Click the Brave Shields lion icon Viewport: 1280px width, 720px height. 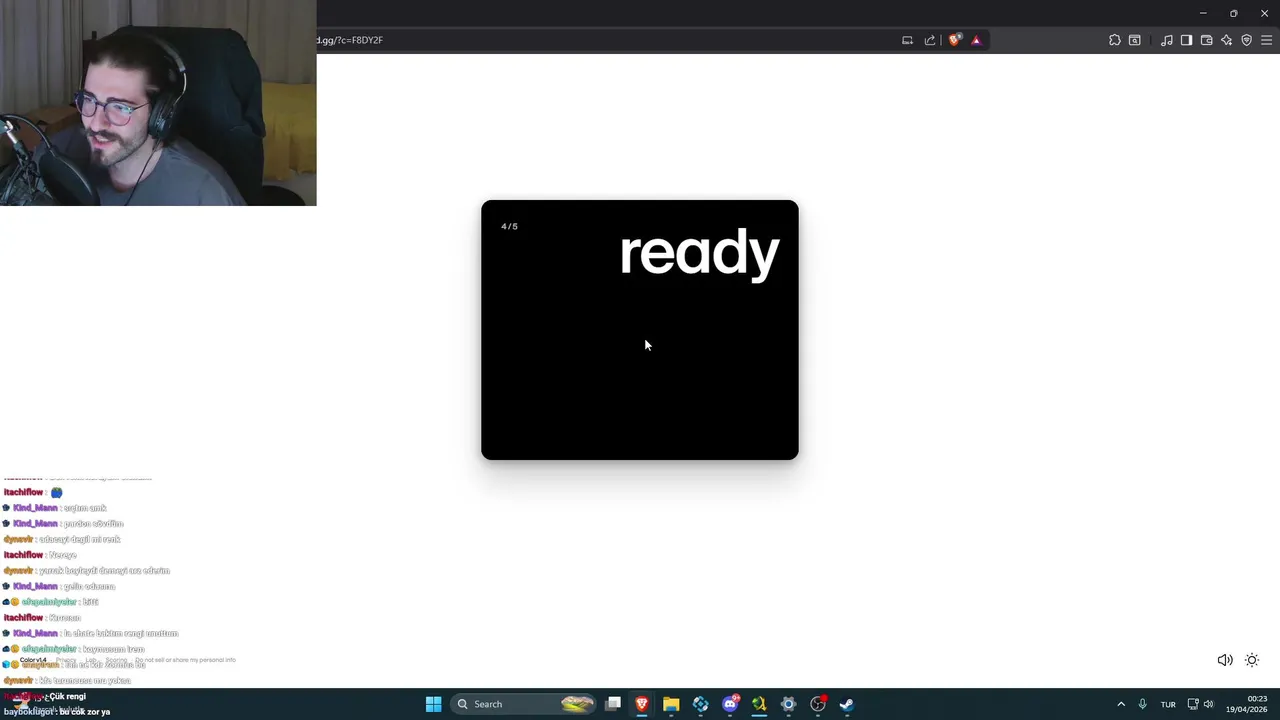coord(955,40)
